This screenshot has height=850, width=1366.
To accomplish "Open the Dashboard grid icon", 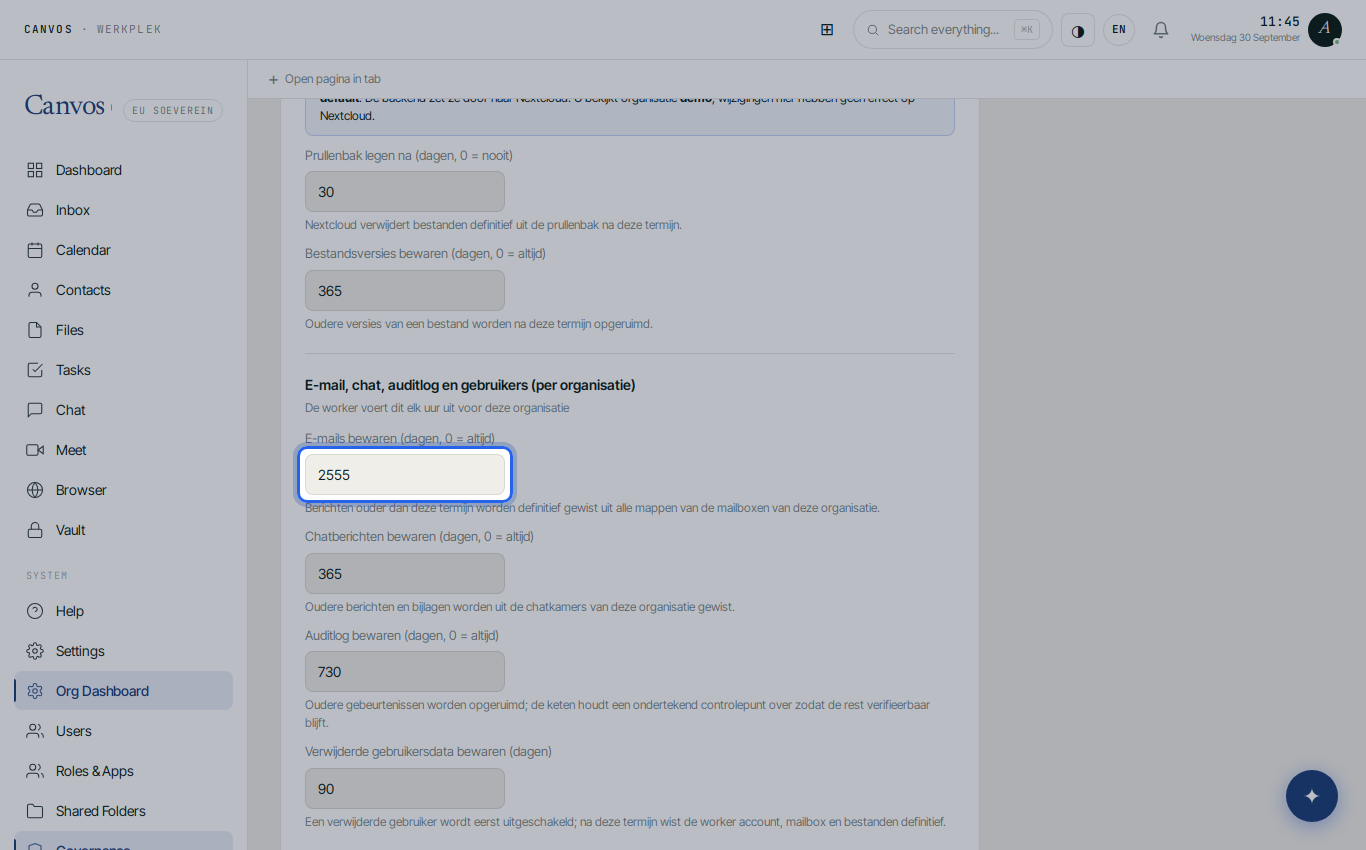I will coord(35,170).
